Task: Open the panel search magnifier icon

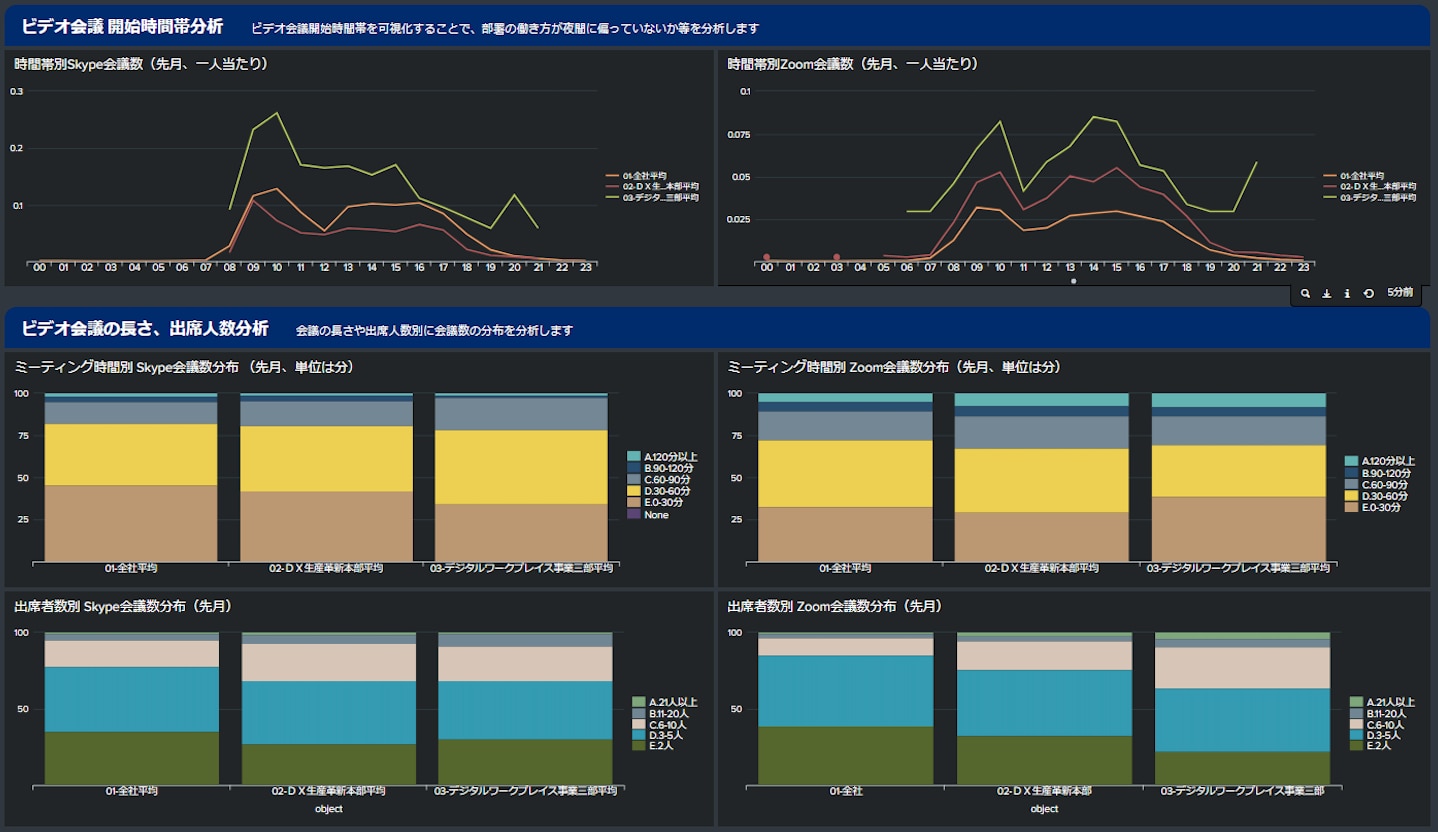Action: pos(1306,293)
